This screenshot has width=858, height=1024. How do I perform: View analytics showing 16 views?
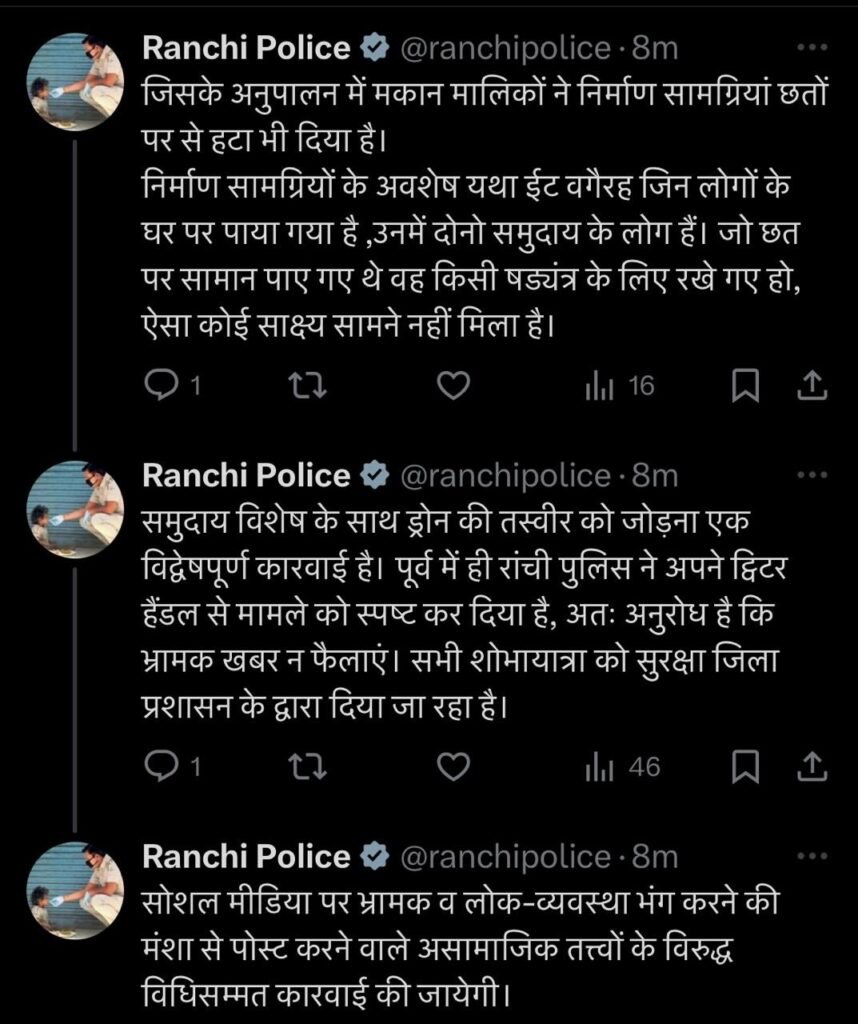coord(617,381)
